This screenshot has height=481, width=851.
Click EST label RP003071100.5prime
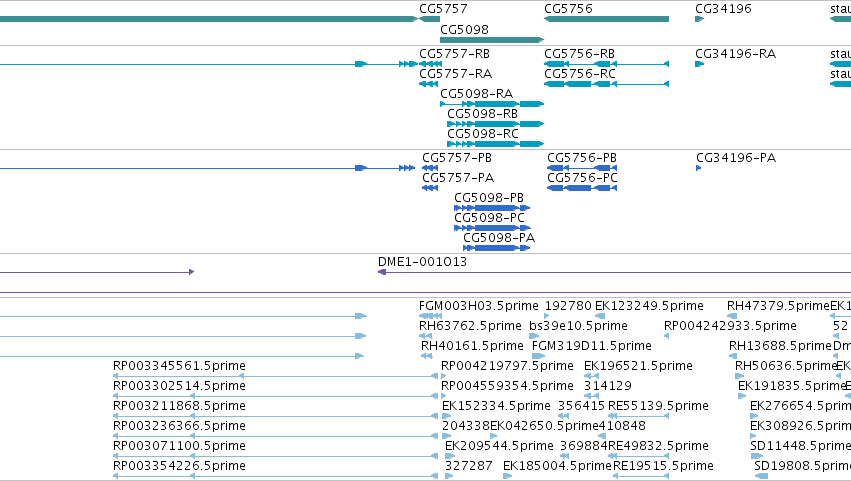coord(179,447)
